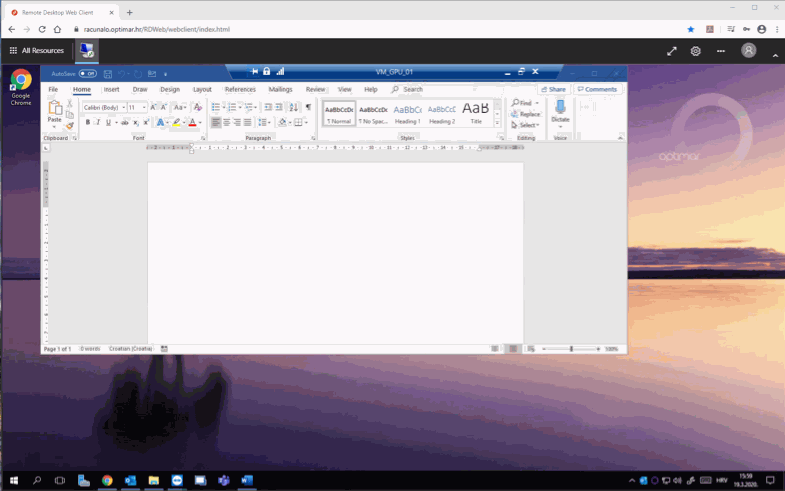Screen dimensions: 785x491
Task: Click Increase Font Size icon
Action: [153, 107]
